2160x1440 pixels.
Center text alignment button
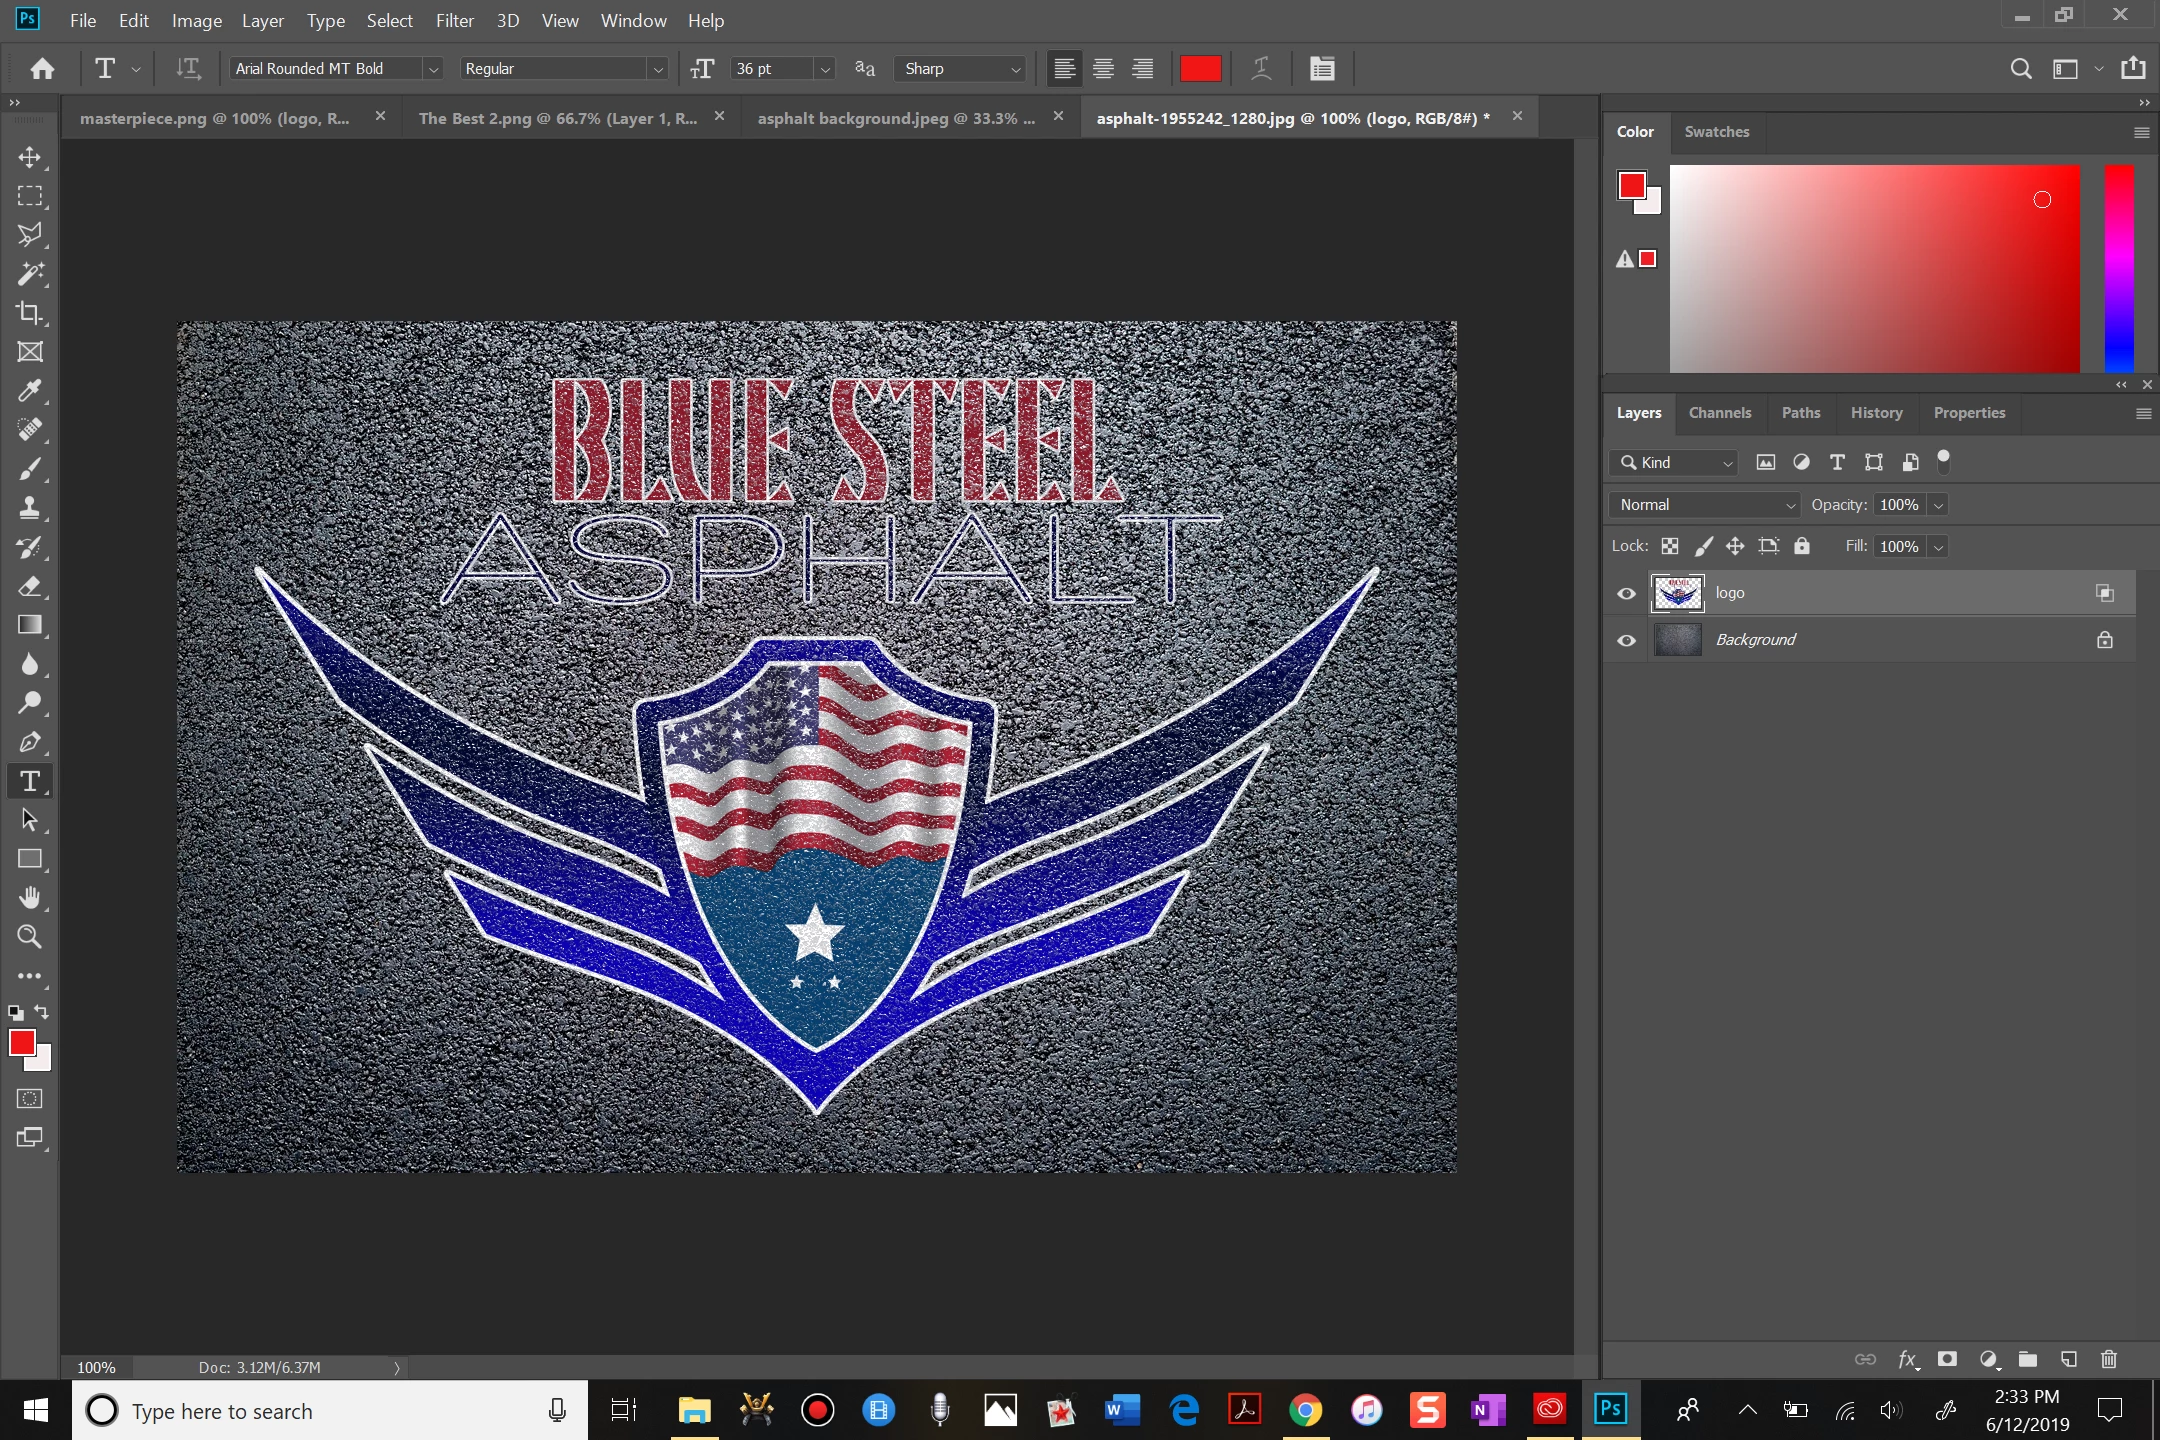tap(1103, 69)
